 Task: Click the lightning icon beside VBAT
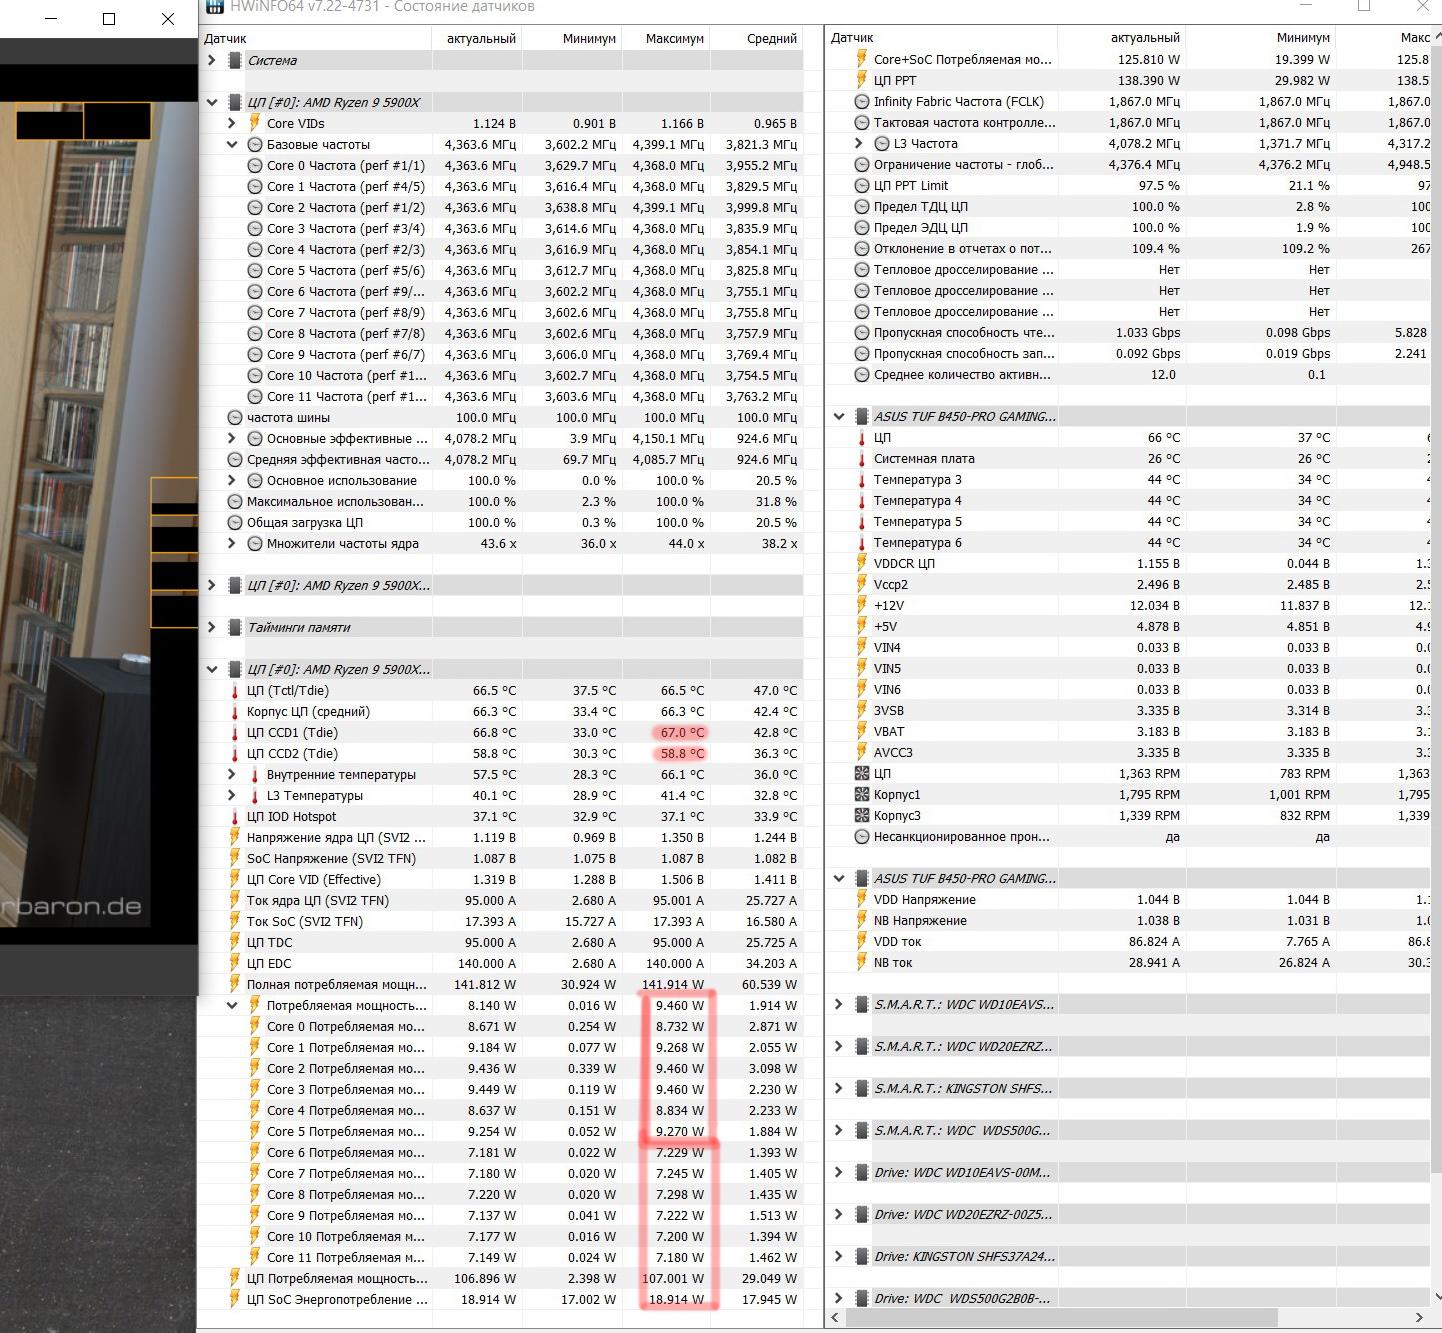pos(862,731)
